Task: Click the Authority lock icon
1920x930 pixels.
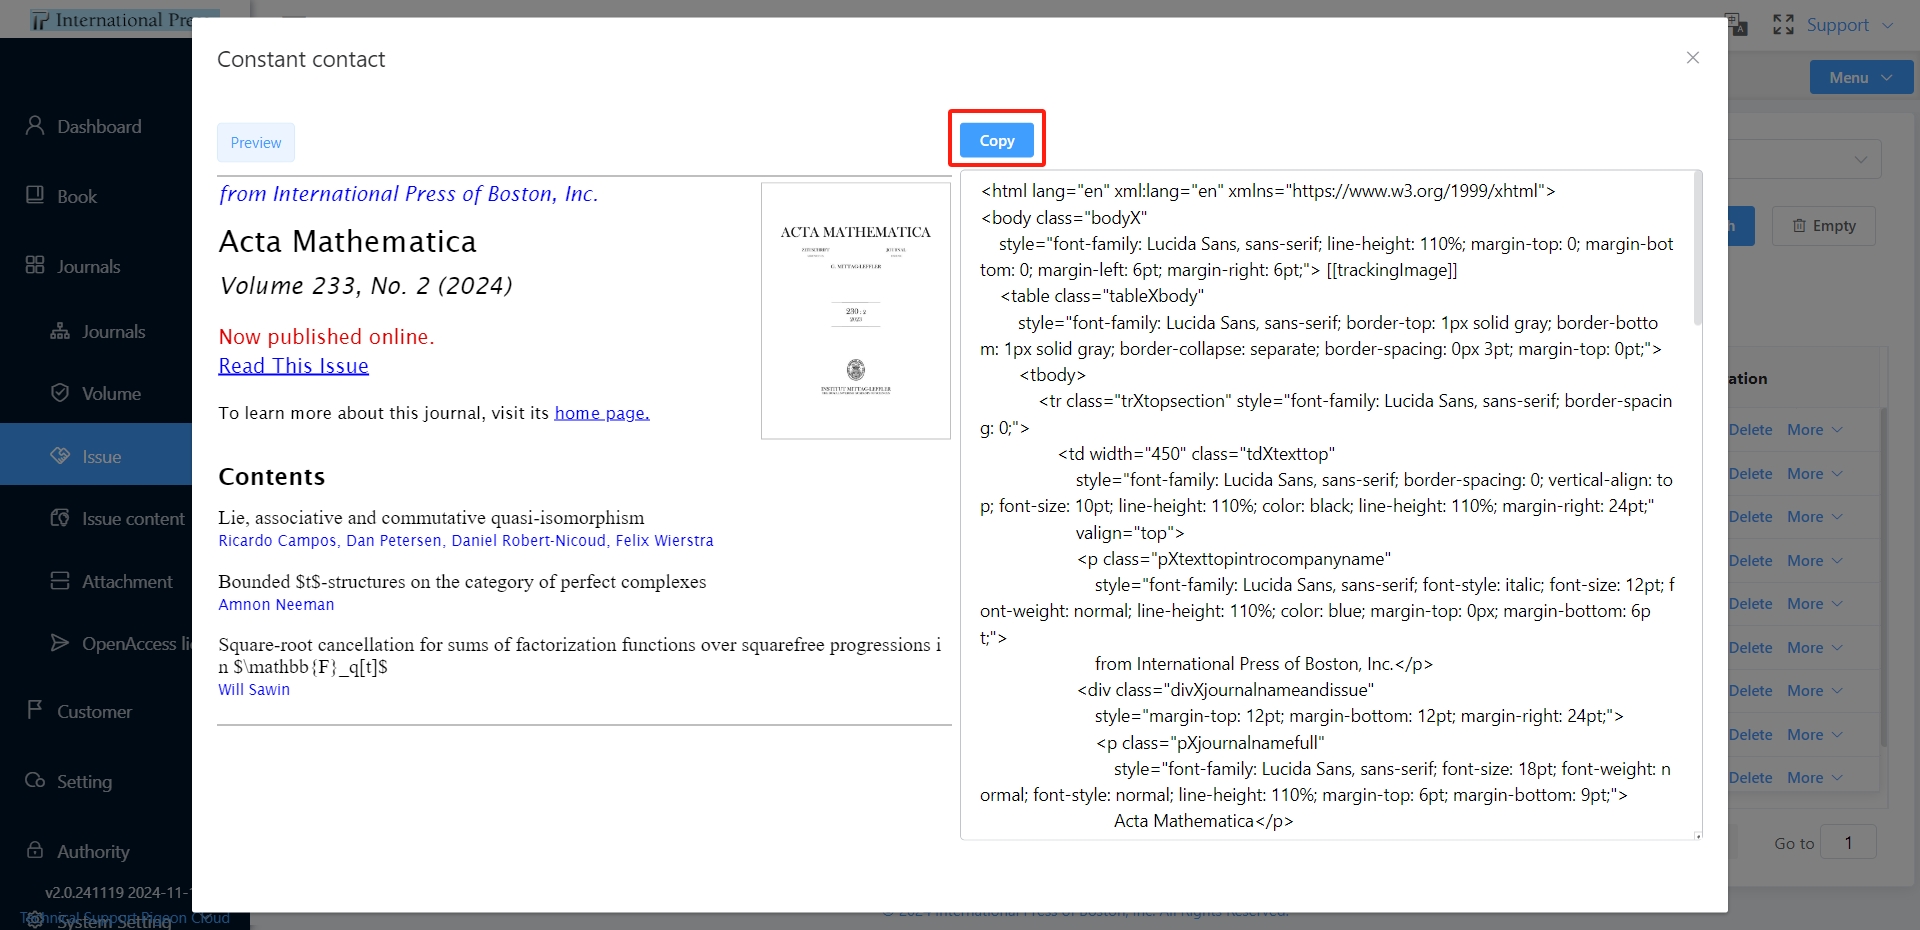Action: point(35,850)
